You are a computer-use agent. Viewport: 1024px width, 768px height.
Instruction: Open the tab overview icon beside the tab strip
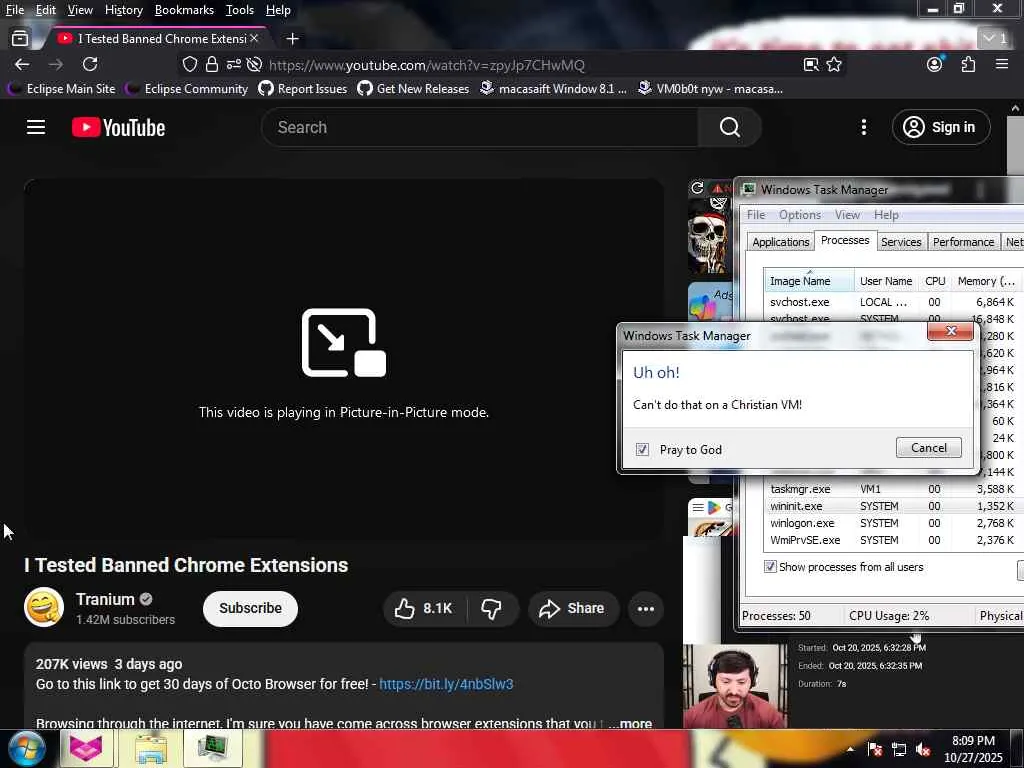pos(20,39)
